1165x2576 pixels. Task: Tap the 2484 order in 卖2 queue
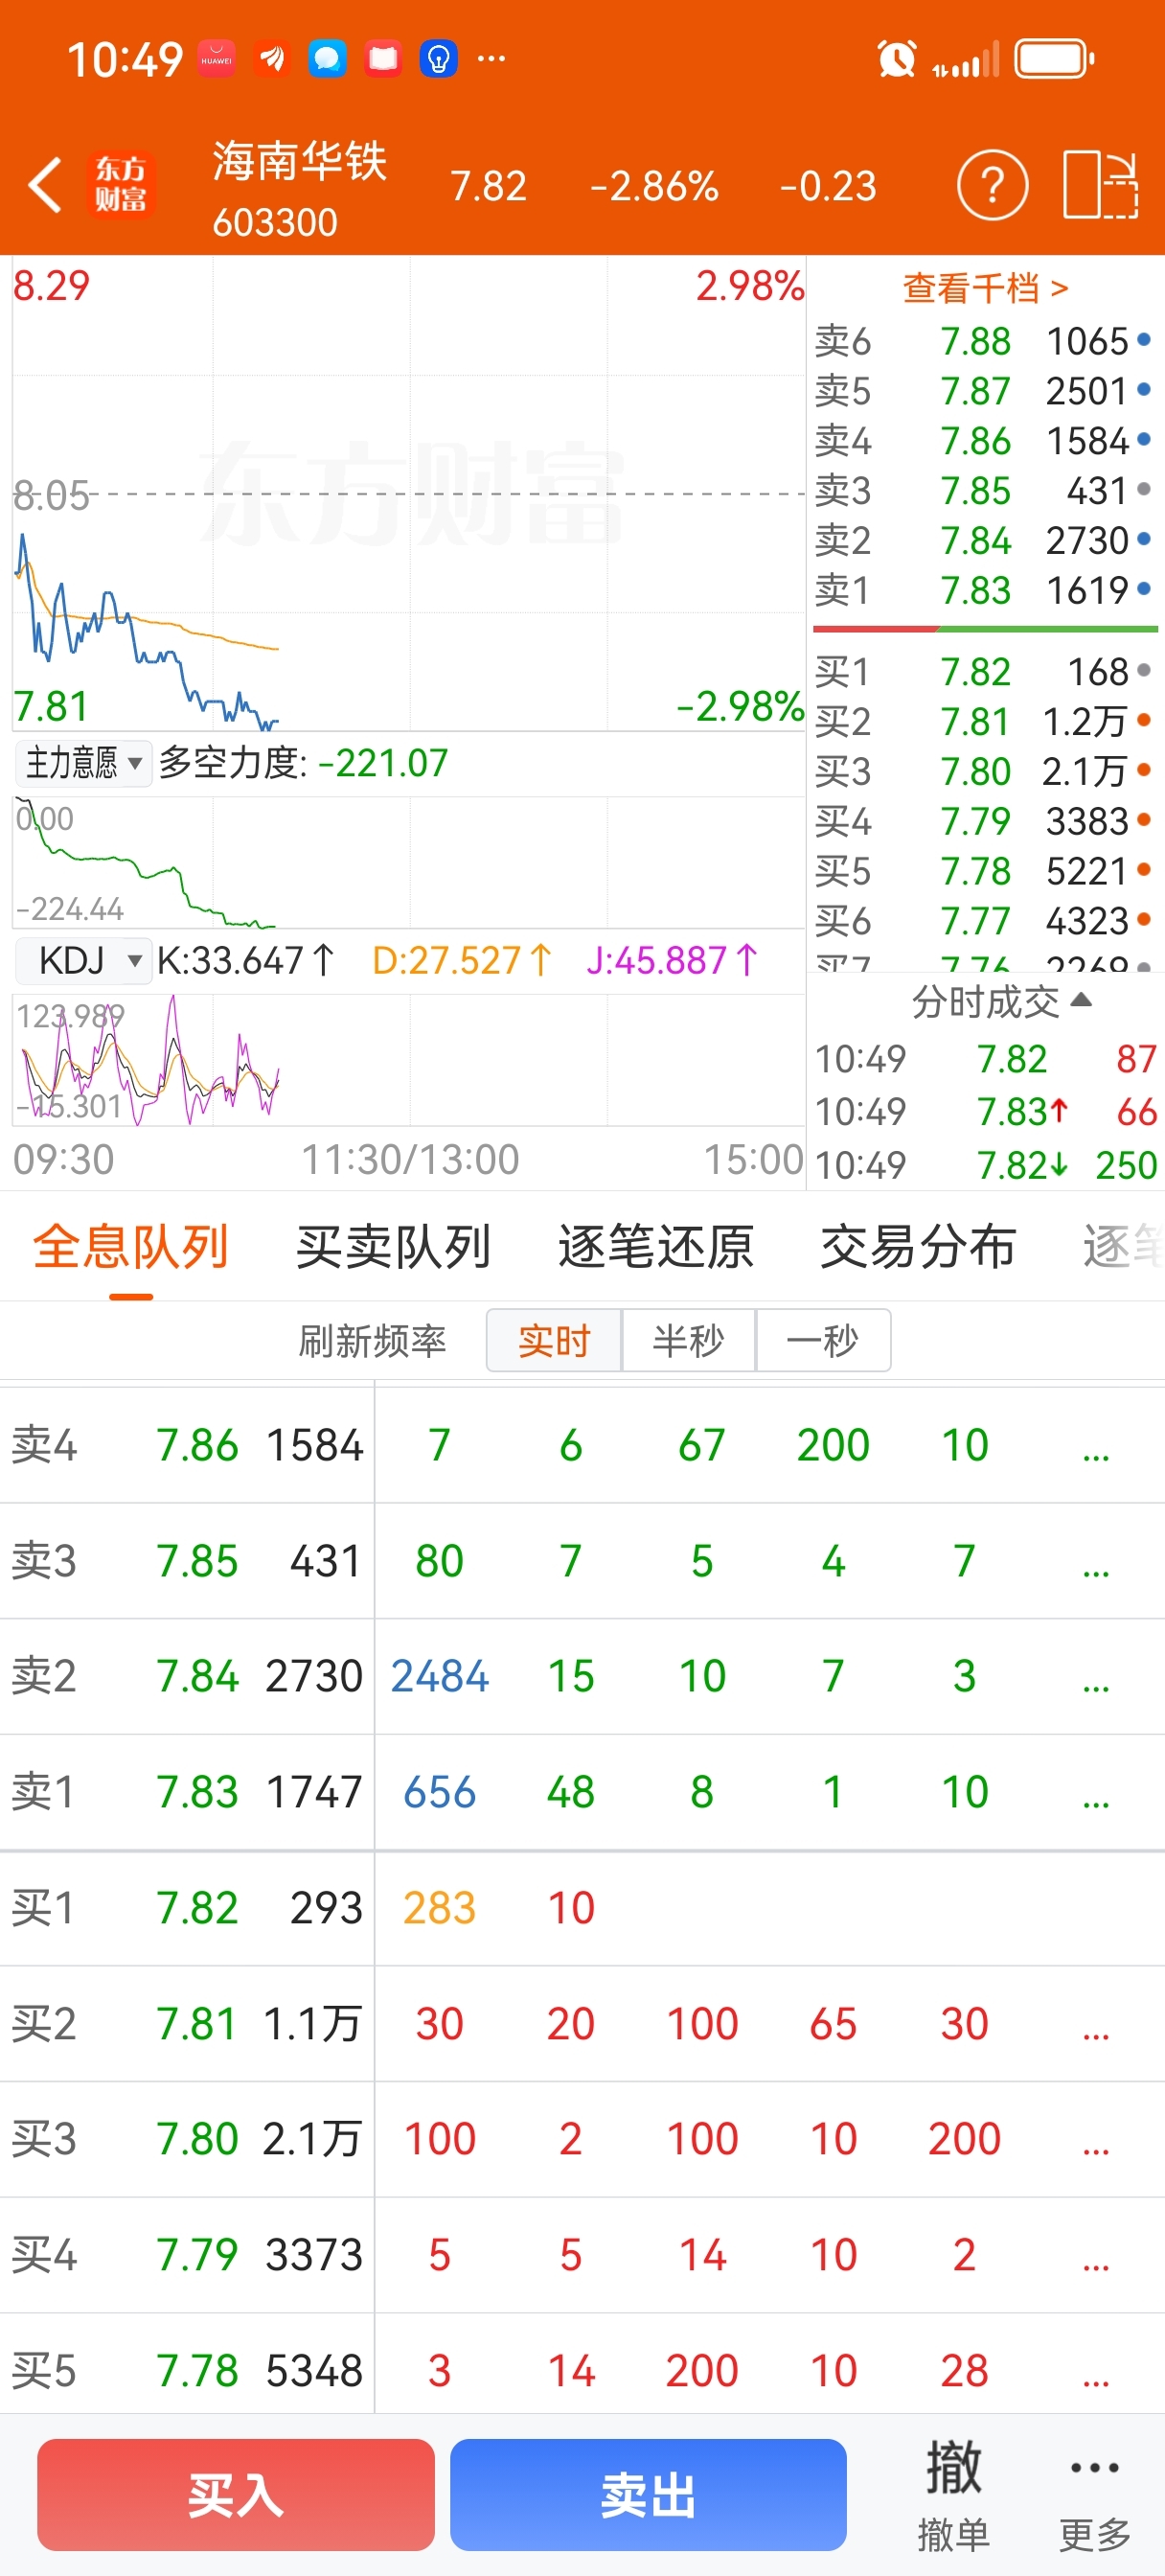[439, 1677]
